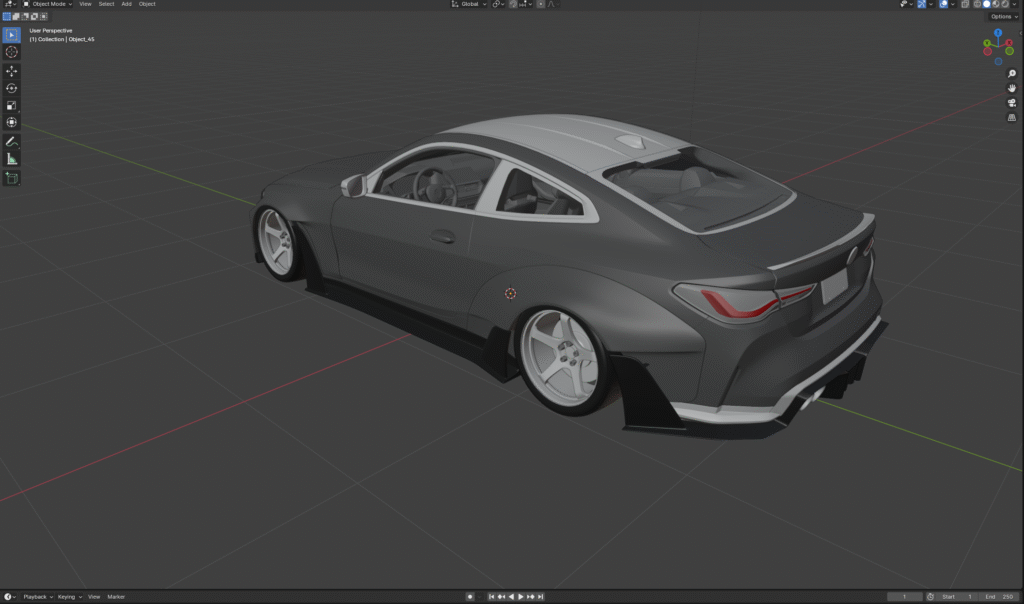
Task: Open the Object menu
Action: coord(147,4)
